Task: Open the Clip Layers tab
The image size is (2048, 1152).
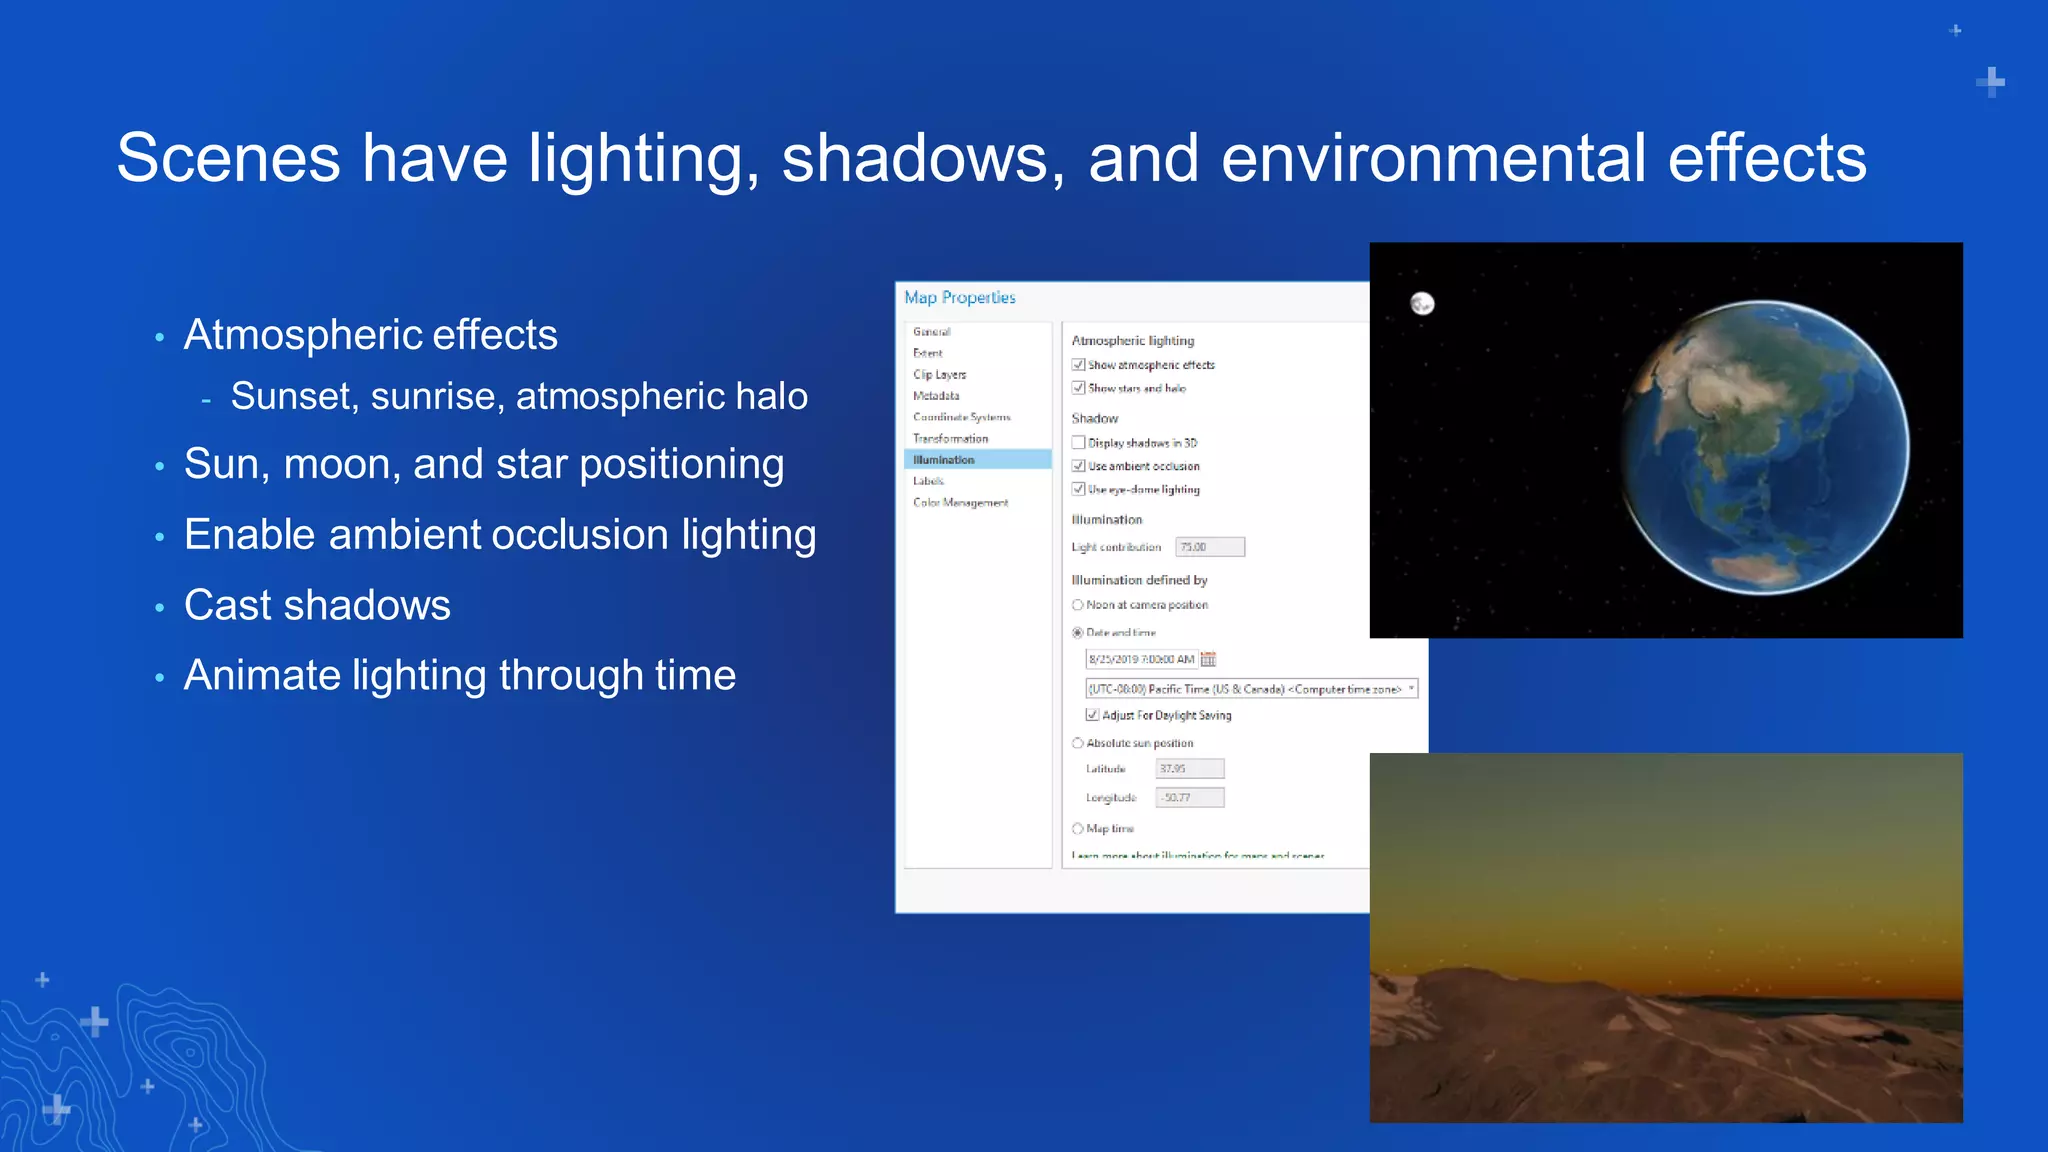Action: (939, 375)
